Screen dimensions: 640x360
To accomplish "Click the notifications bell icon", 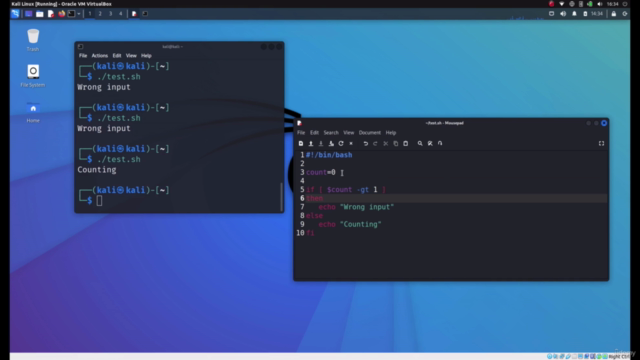I will tap(574, 13).
